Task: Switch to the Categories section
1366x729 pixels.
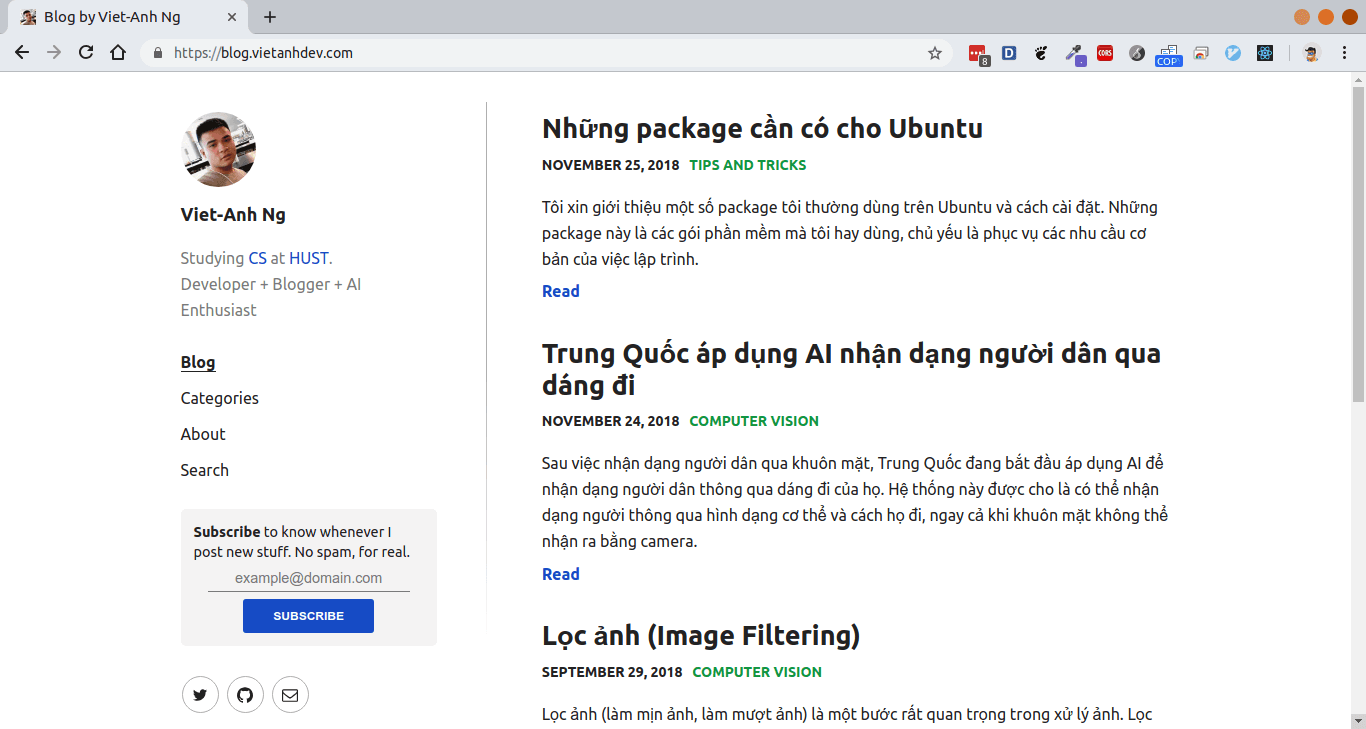Action: (x=219, y=398)
